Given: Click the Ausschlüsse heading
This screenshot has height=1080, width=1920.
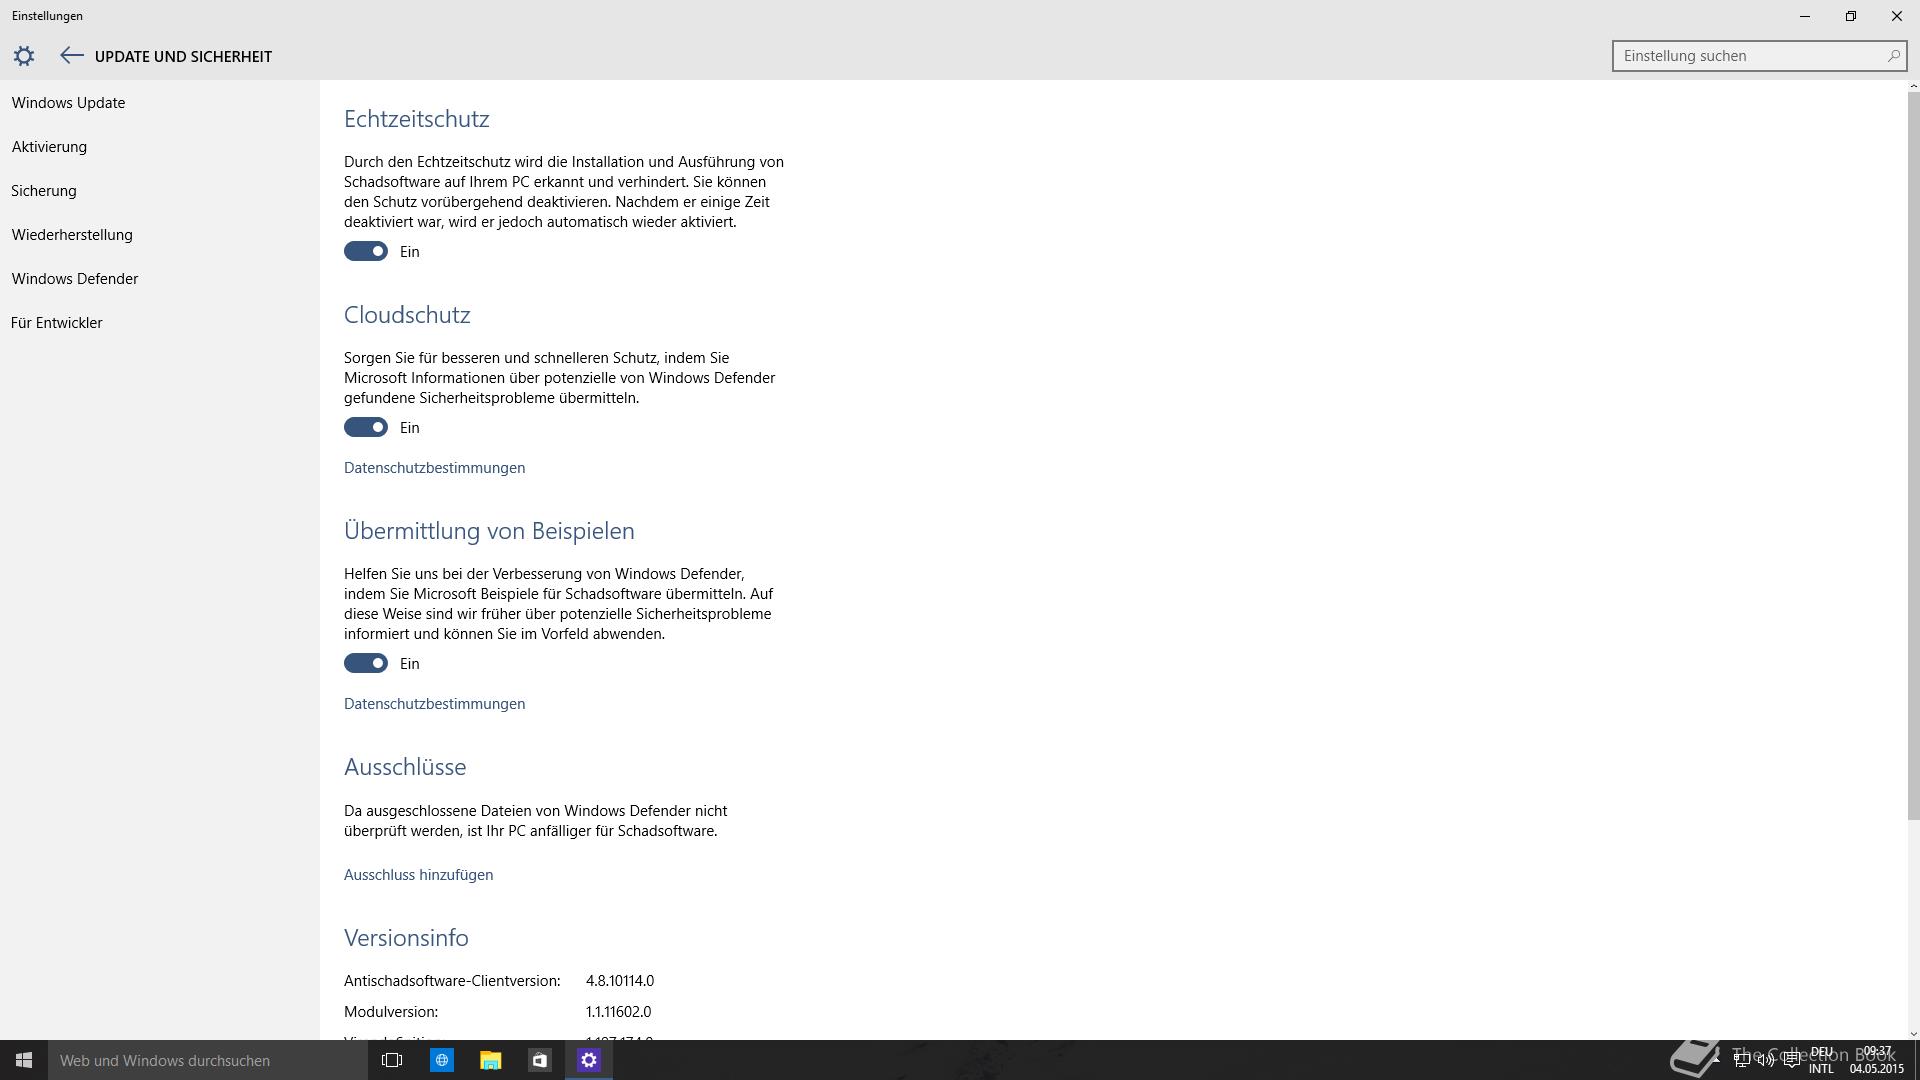Looking at the screenshot, I should click(x=405, y=766).
